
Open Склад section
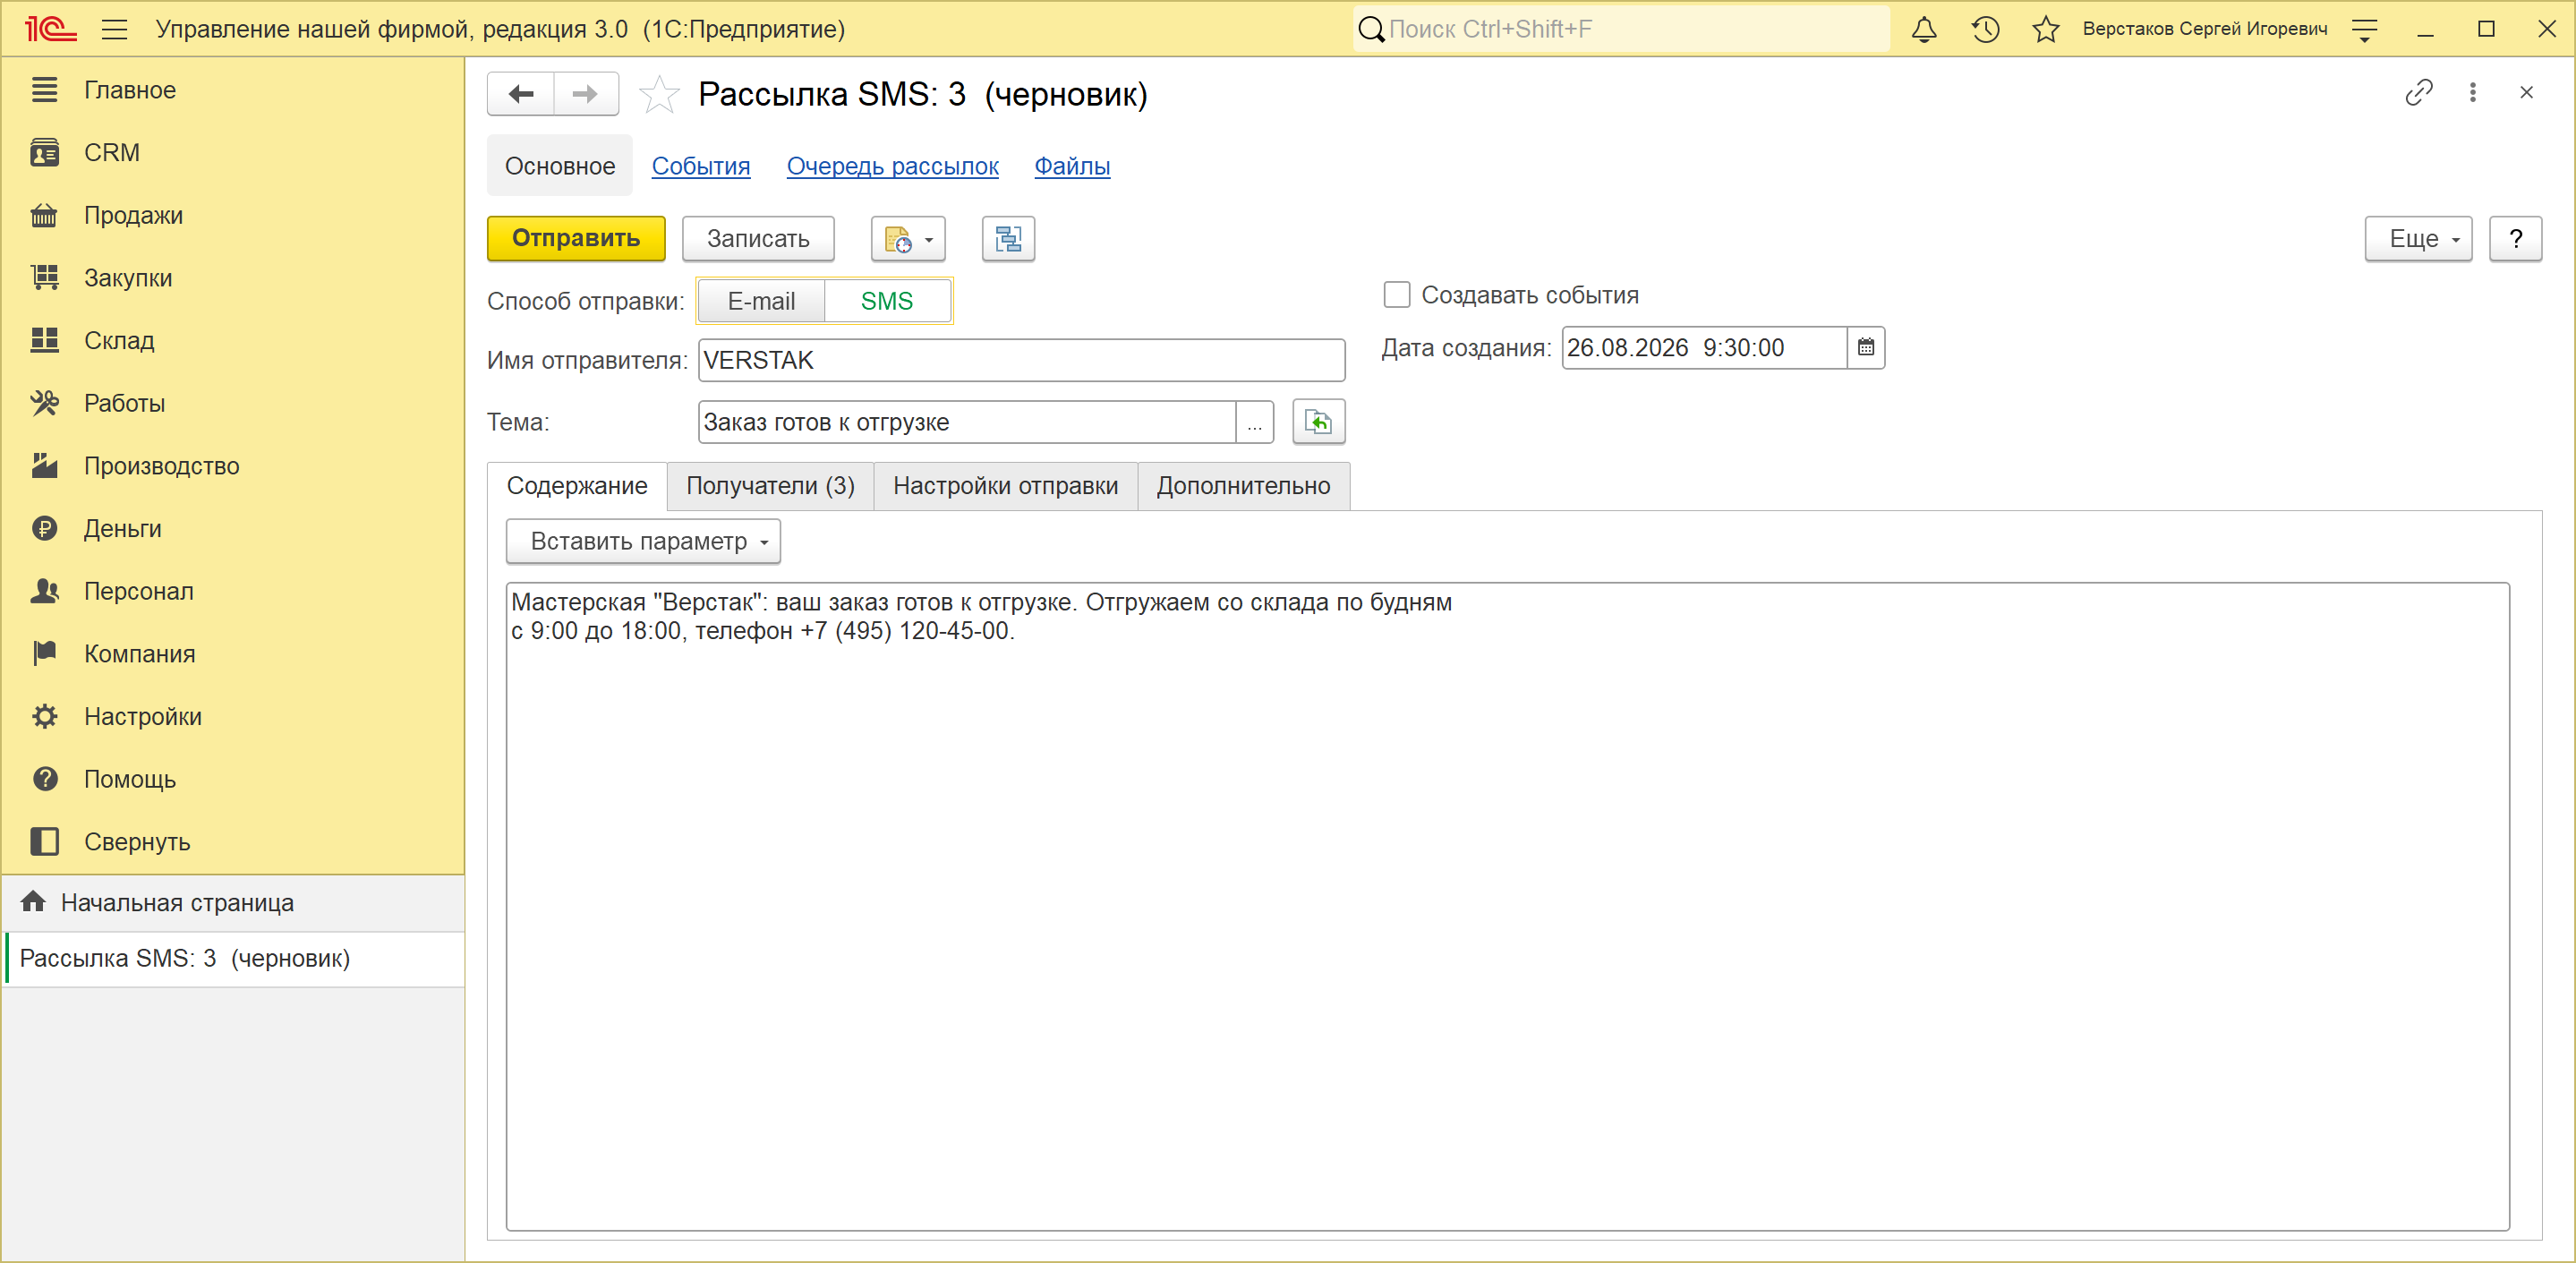coord(232,341)
